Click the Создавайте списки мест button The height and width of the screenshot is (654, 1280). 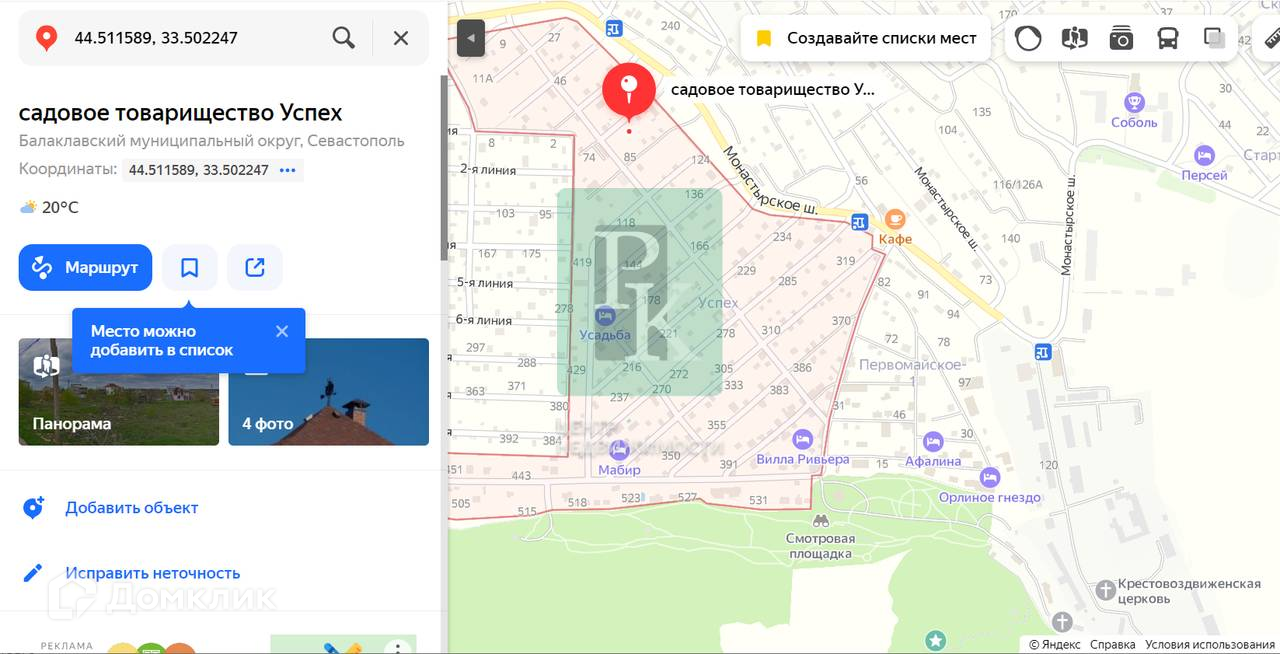click(866, 38)
